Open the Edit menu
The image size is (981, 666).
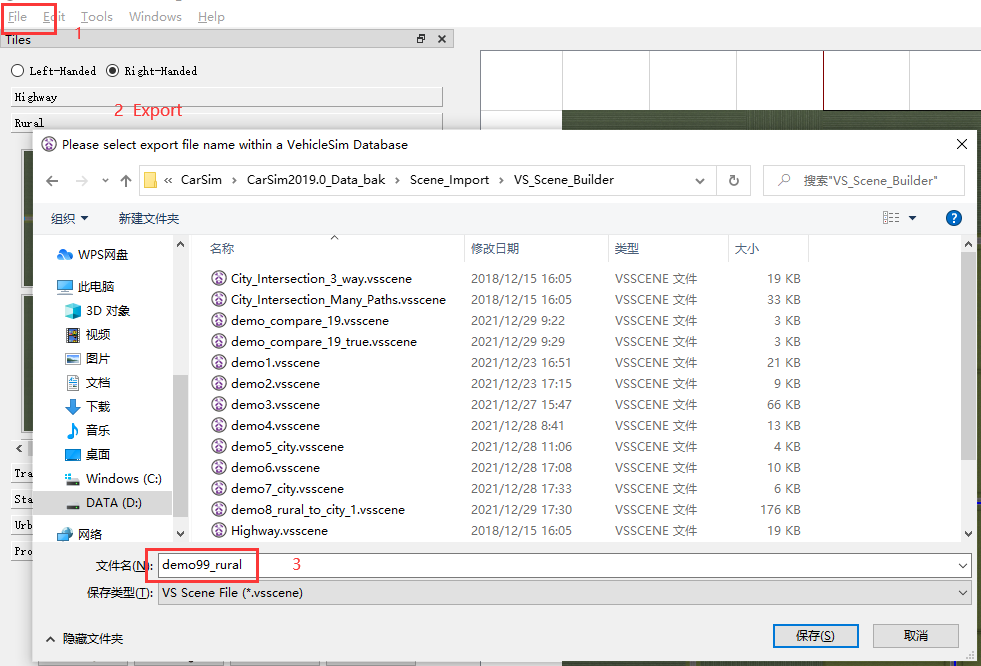click(54, 17)
